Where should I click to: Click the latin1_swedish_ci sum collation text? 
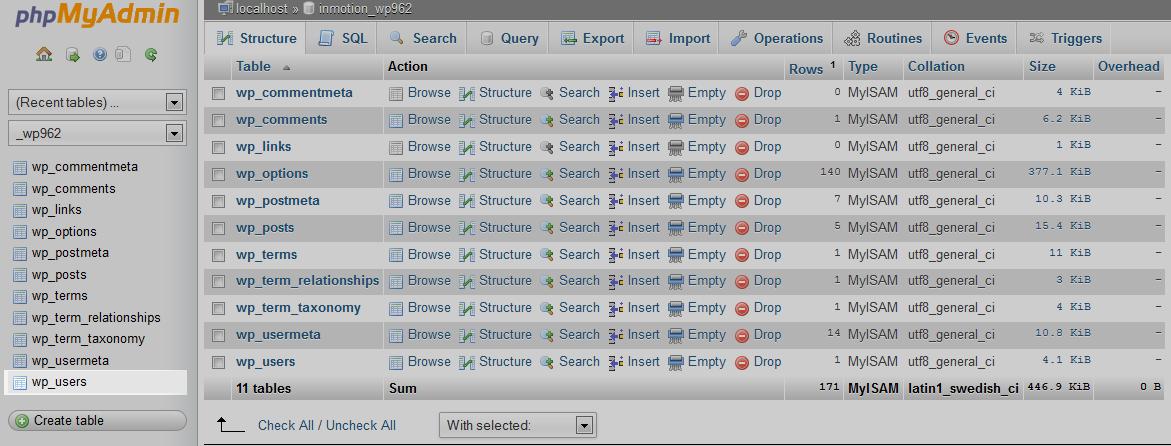[x=963, y=388]
